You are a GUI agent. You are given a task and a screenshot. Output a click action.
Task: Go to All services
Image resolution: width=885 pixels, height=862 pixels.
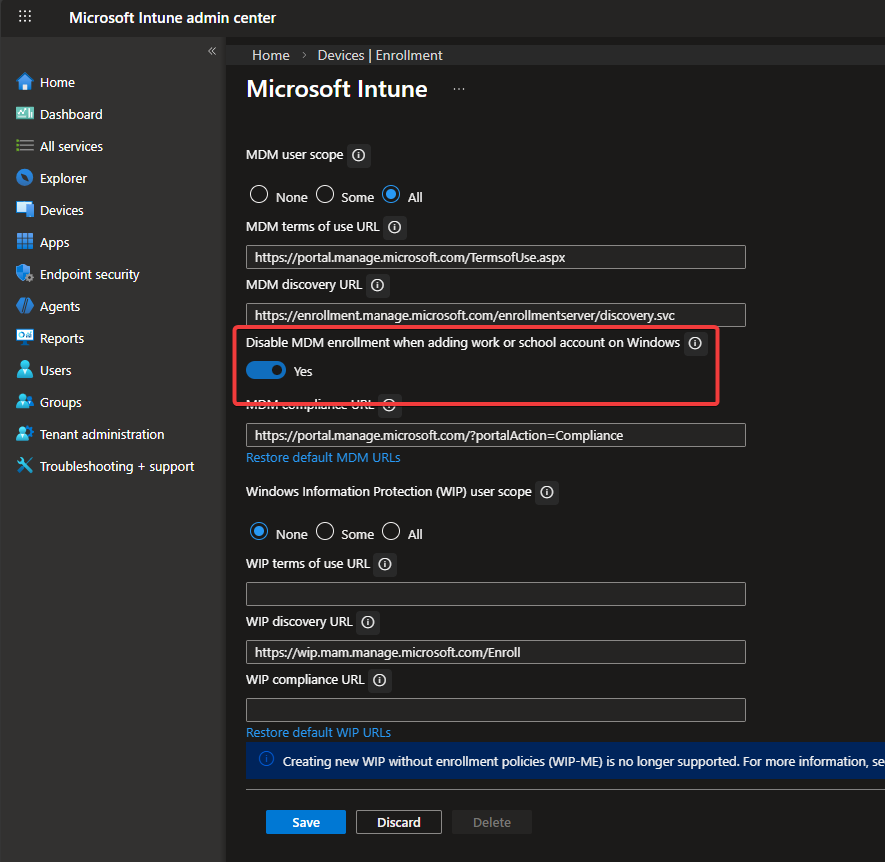[71, 147]
